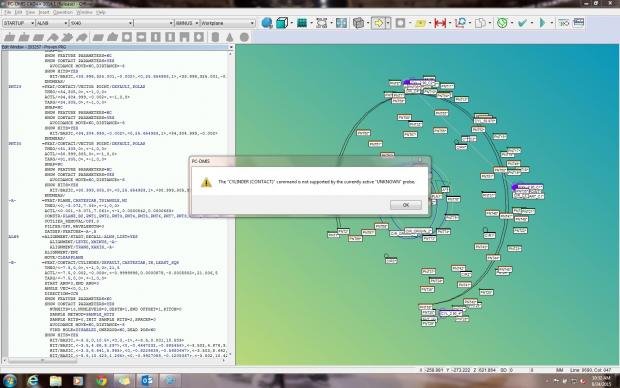
Task: Click the split-window view toolbar icon
Action: tap(341, 23)
